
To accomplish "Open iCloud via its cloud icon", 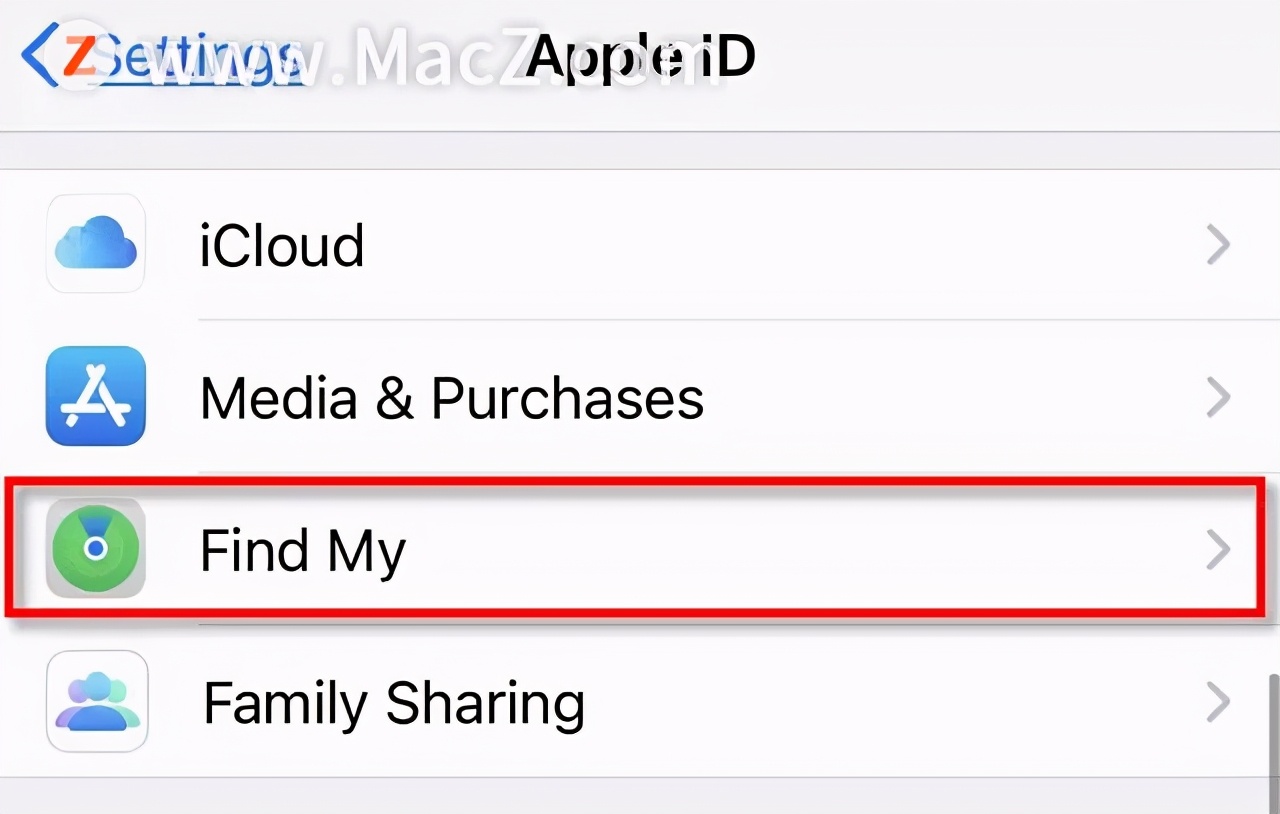I will 96,244.
